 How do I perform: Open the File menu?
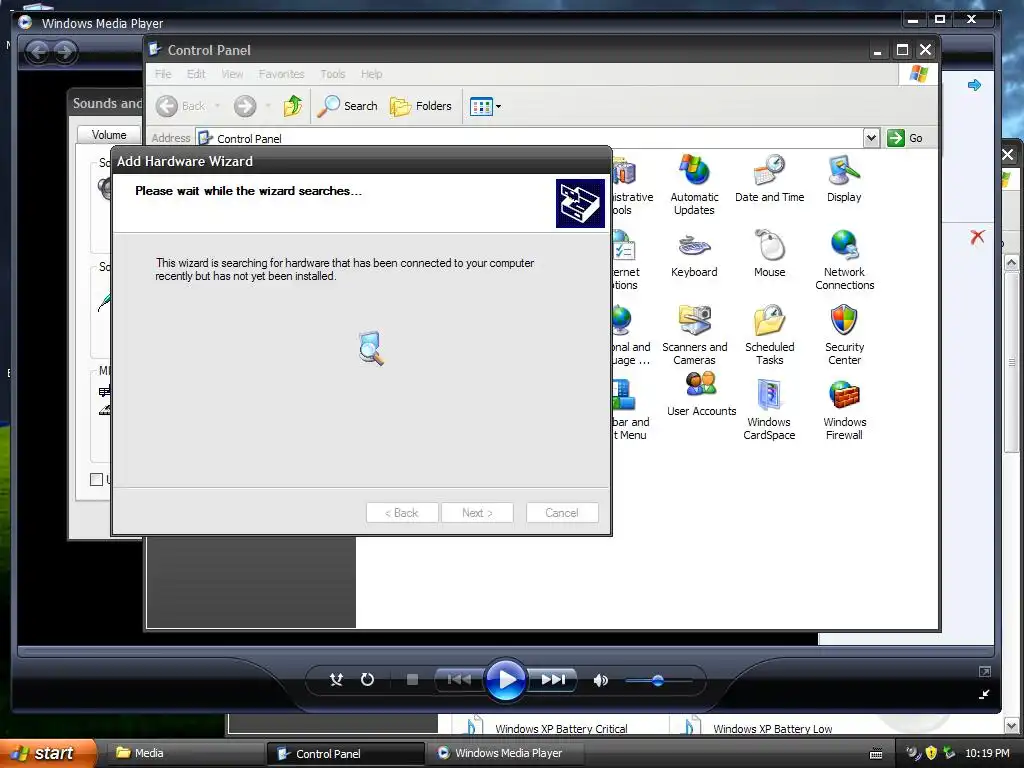click(x=163, y=74)
